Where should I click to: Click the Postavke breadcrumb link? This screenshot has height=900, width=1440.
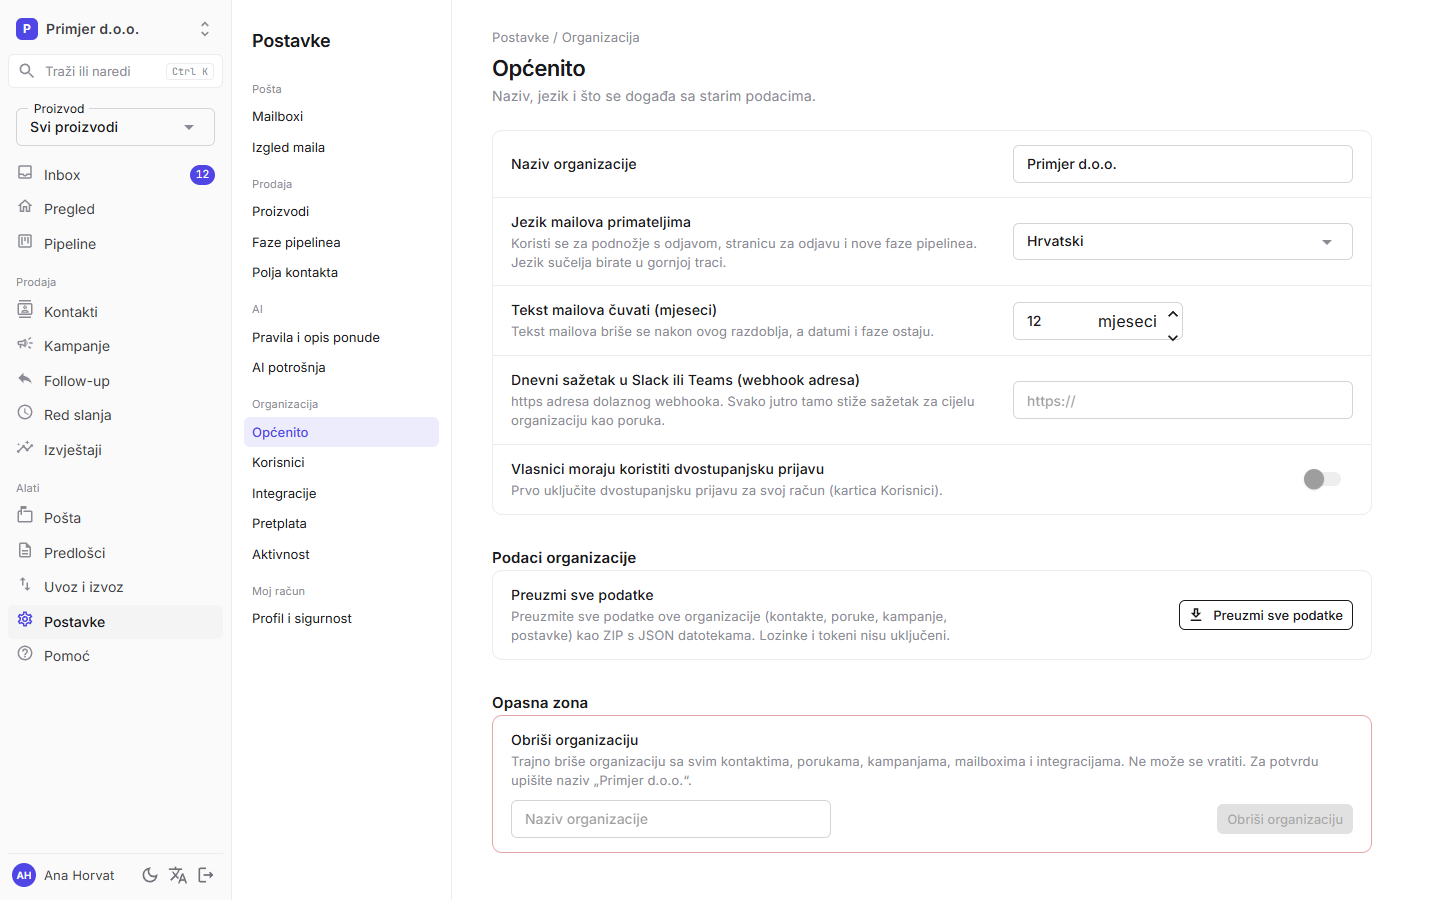point(520,37)
